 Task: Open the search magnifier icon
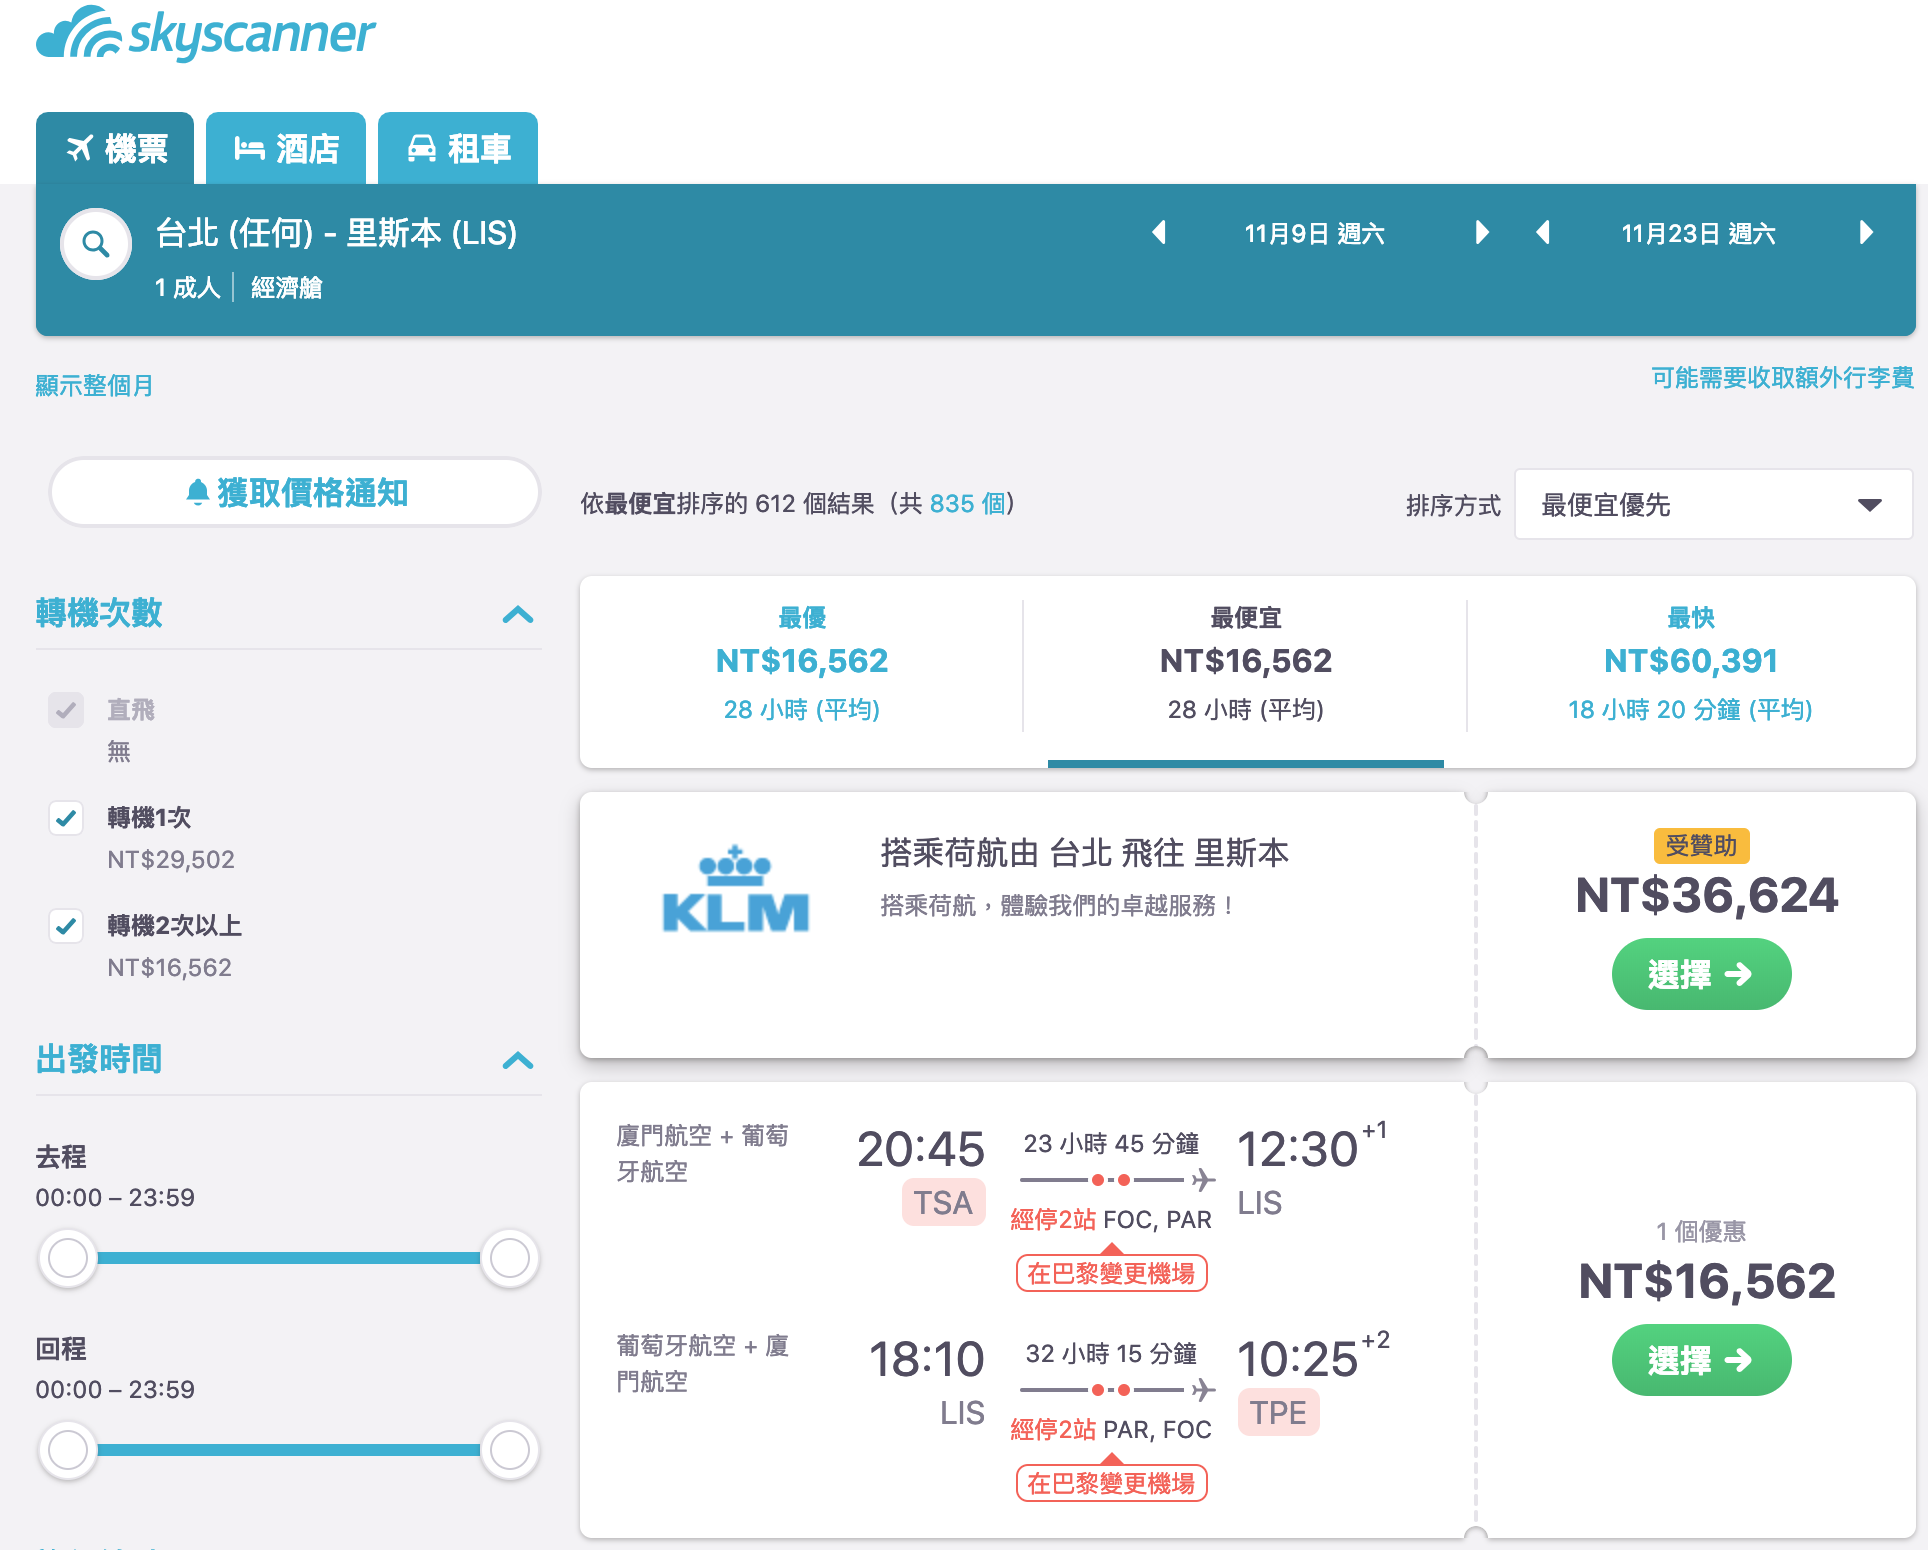(96, 244)
